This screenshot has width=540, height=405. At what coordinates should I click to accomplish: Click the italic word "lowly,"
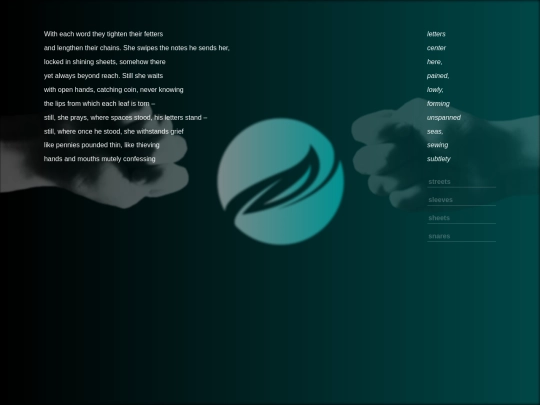435,90
